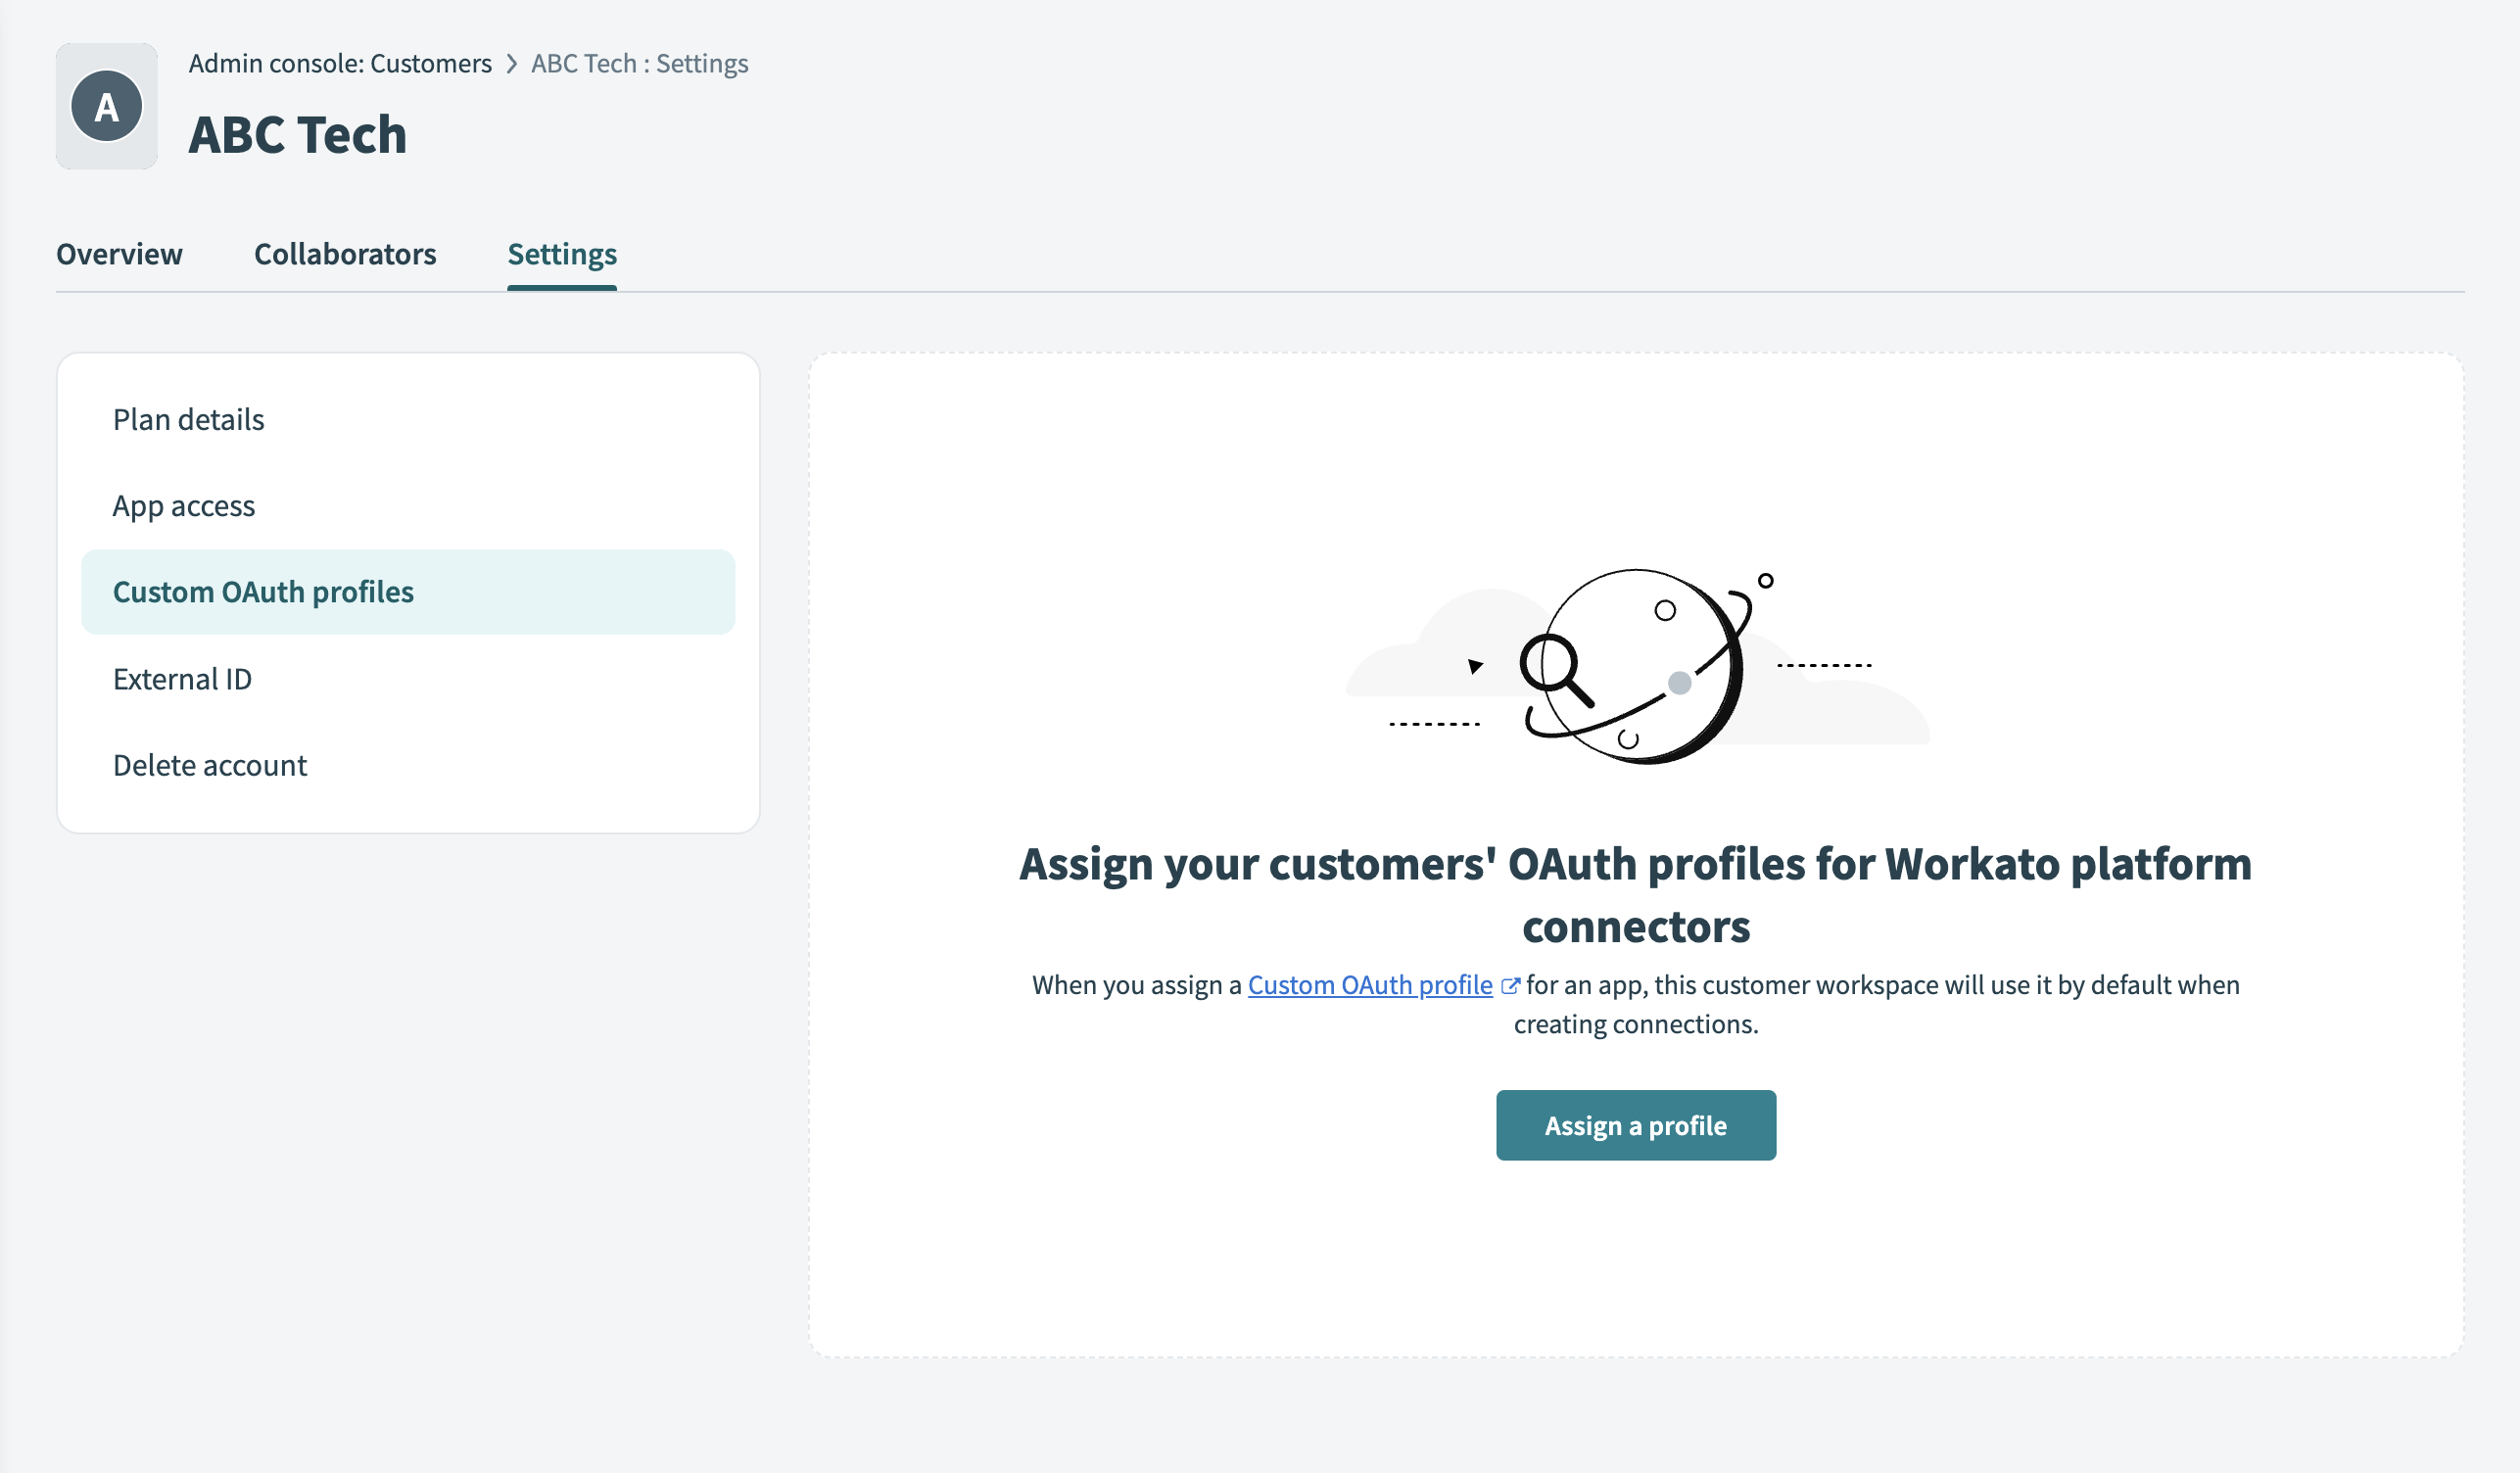Follow the Custom OAuth profile link

click(x=1370, y=985)
